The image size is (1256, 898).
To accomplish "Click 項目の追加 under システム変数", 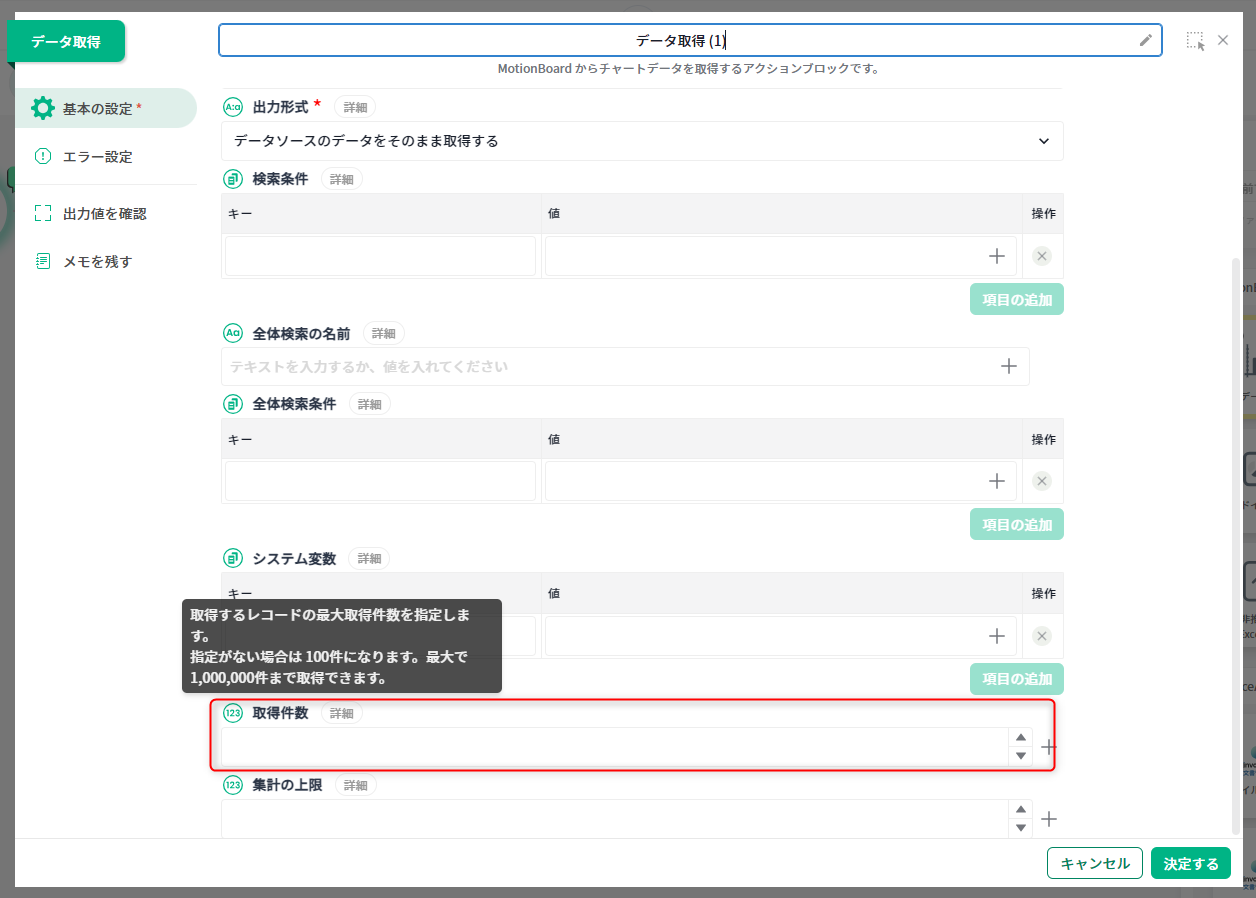I will click(x=1017, y=679).
